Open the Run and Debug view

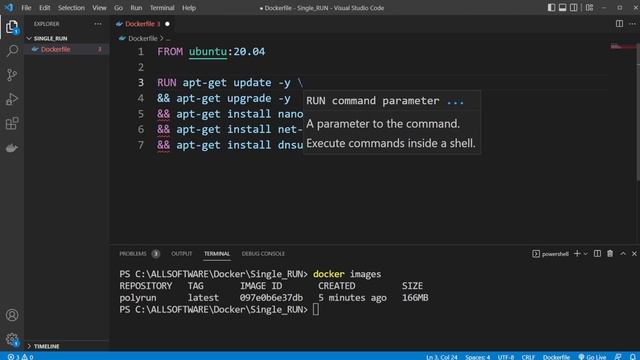(12, 99)
